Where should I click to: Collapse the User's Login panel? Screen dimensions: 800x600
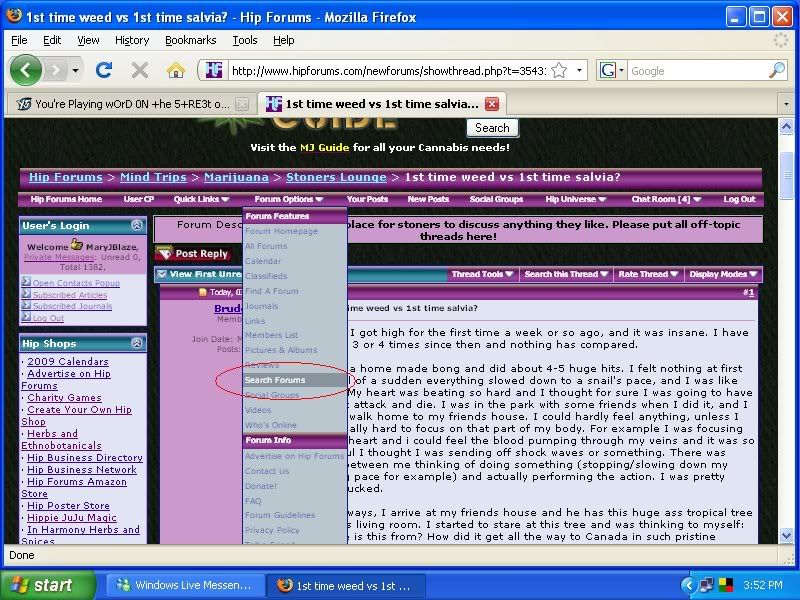[138, 226]
